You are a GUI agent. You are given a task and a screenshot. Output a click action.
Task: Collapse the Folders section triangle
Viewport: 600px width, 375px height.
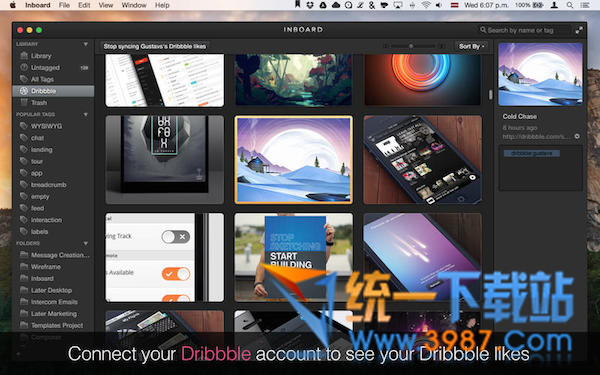86,243
